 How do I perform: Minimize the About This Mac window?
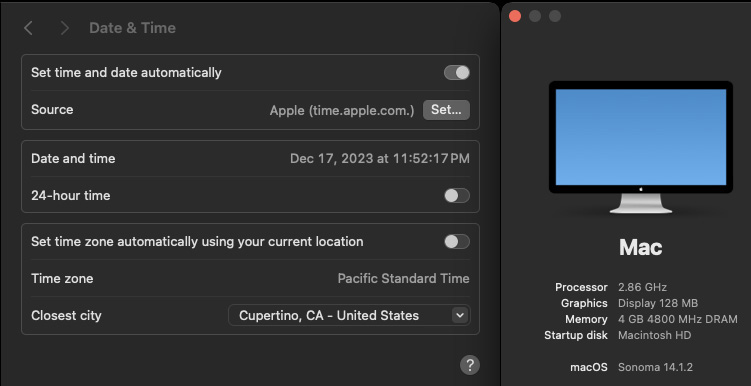pyautogui.click(x=535, y=16)
